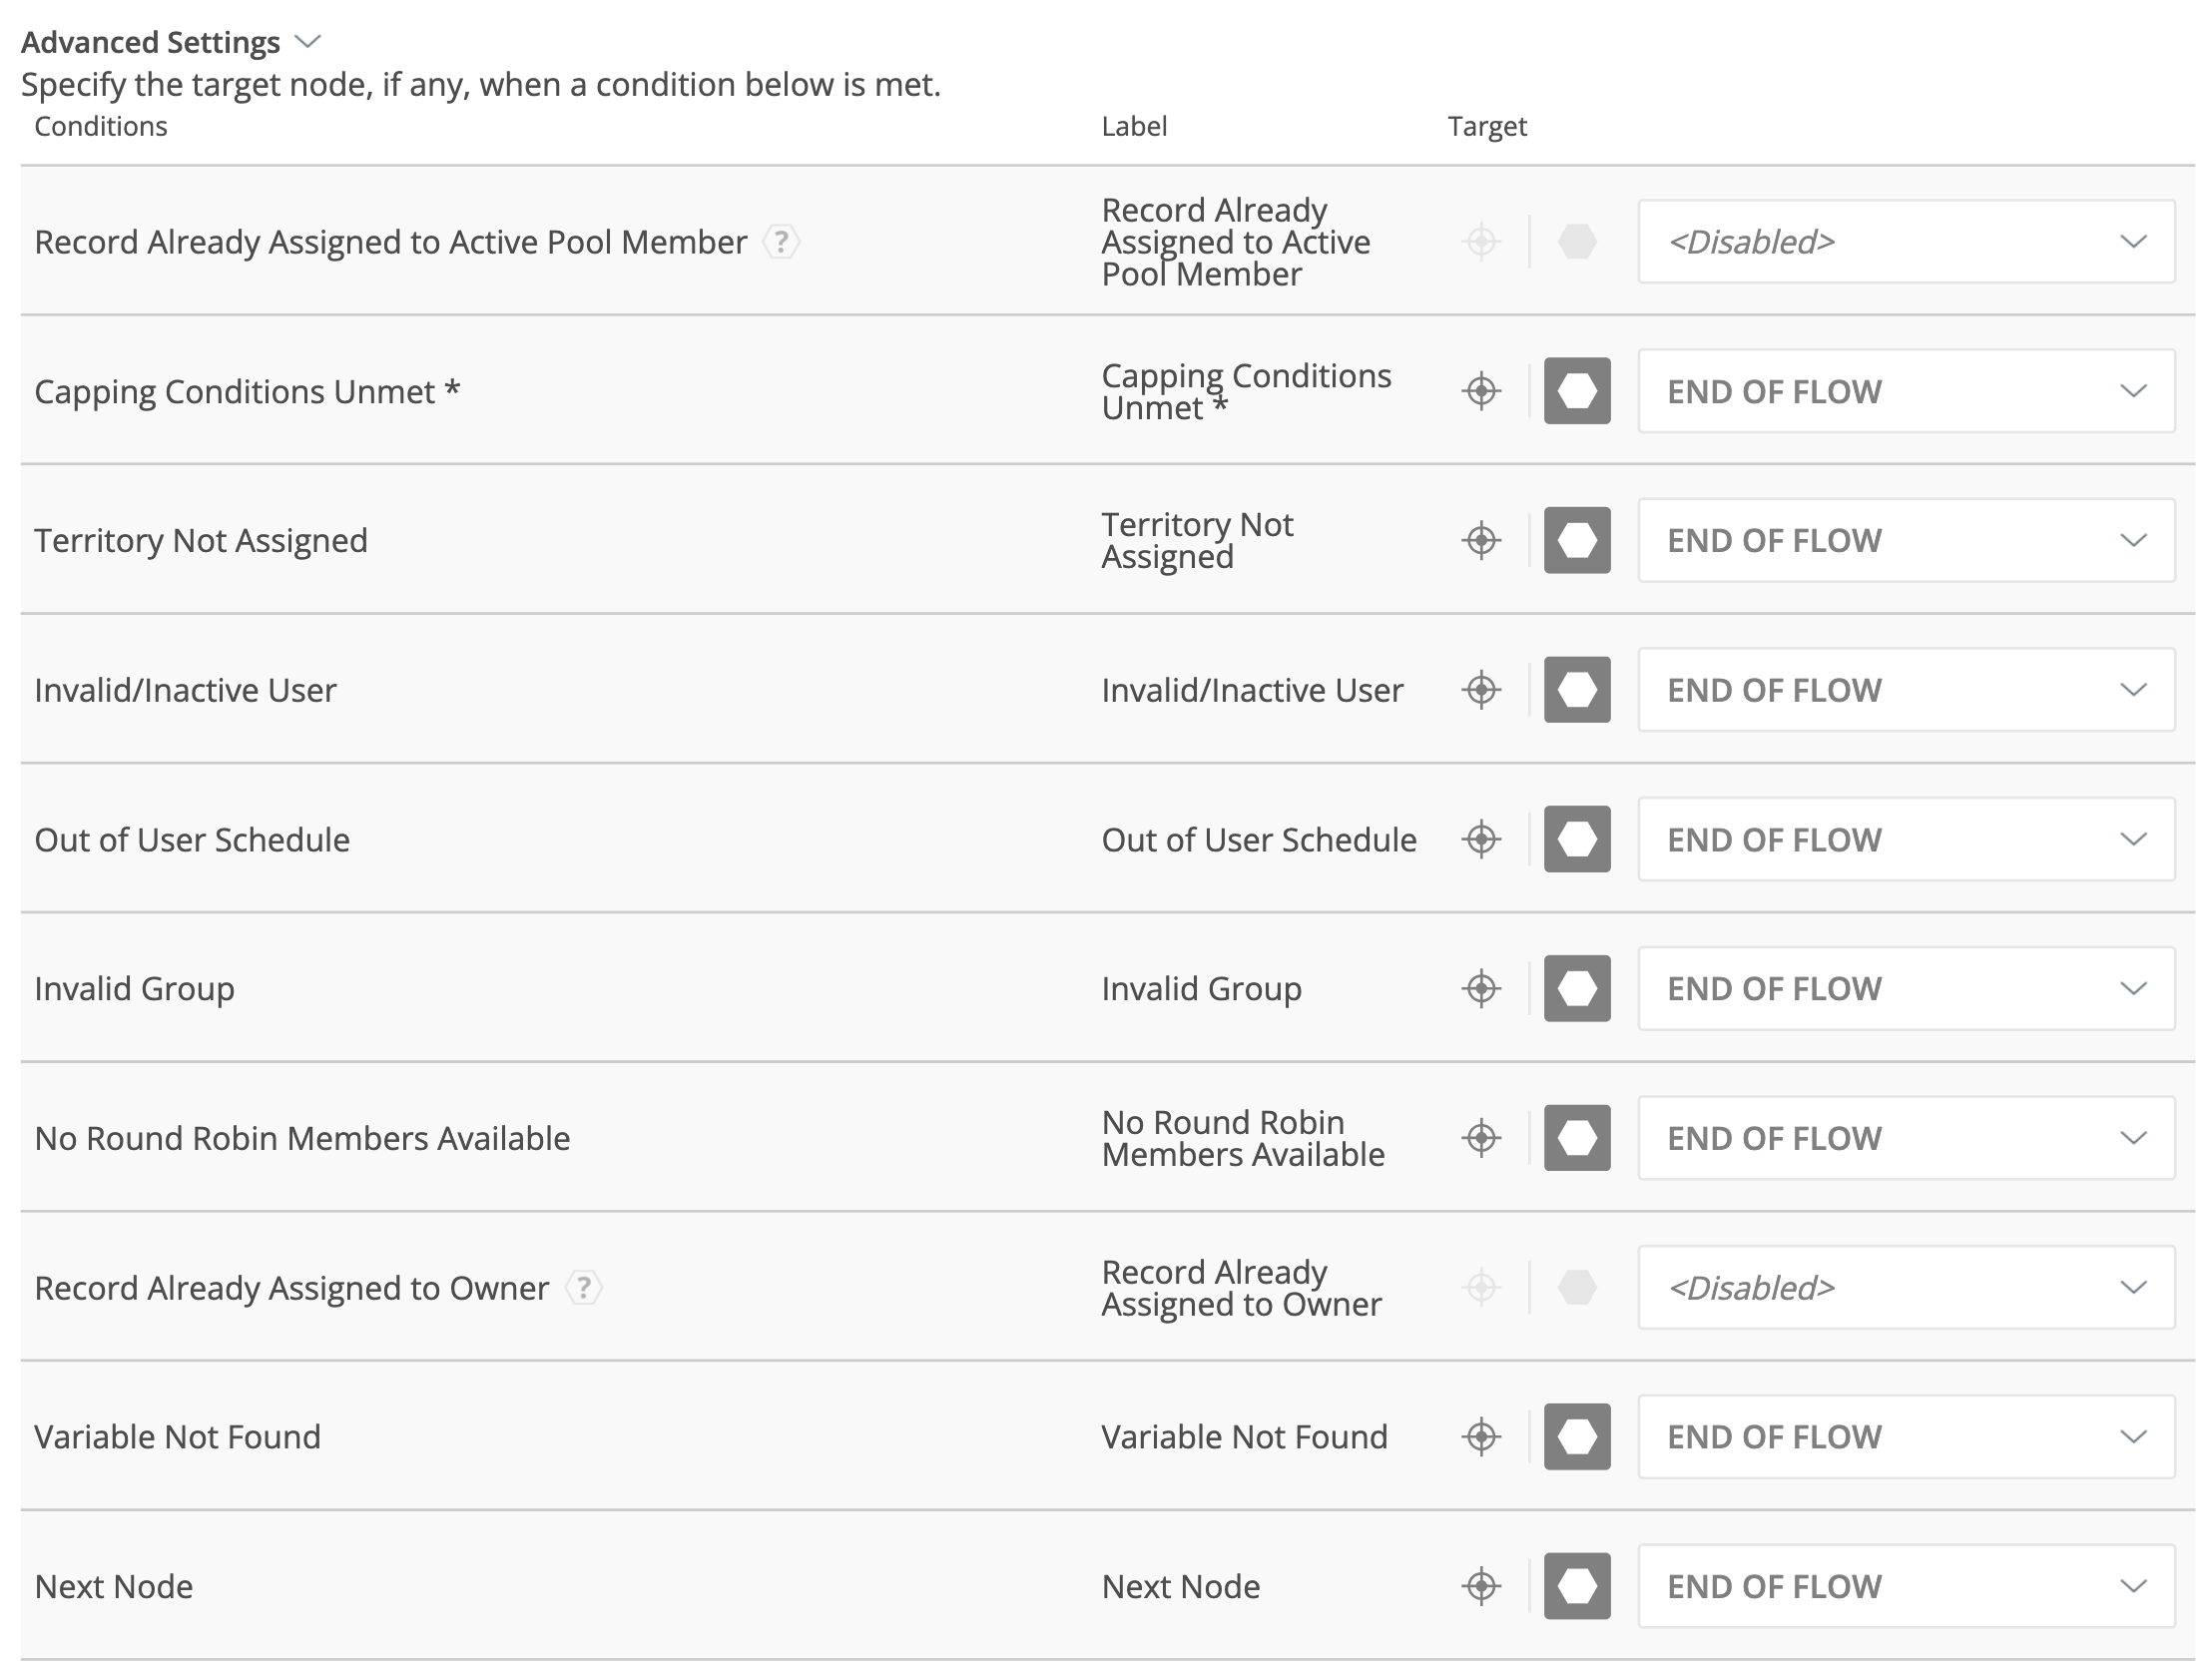The height and width of the screenshot is (1679, 2212).
Task: Click the hexagon node icon for Territory Not Assigned
Action: coord(1577,540)
